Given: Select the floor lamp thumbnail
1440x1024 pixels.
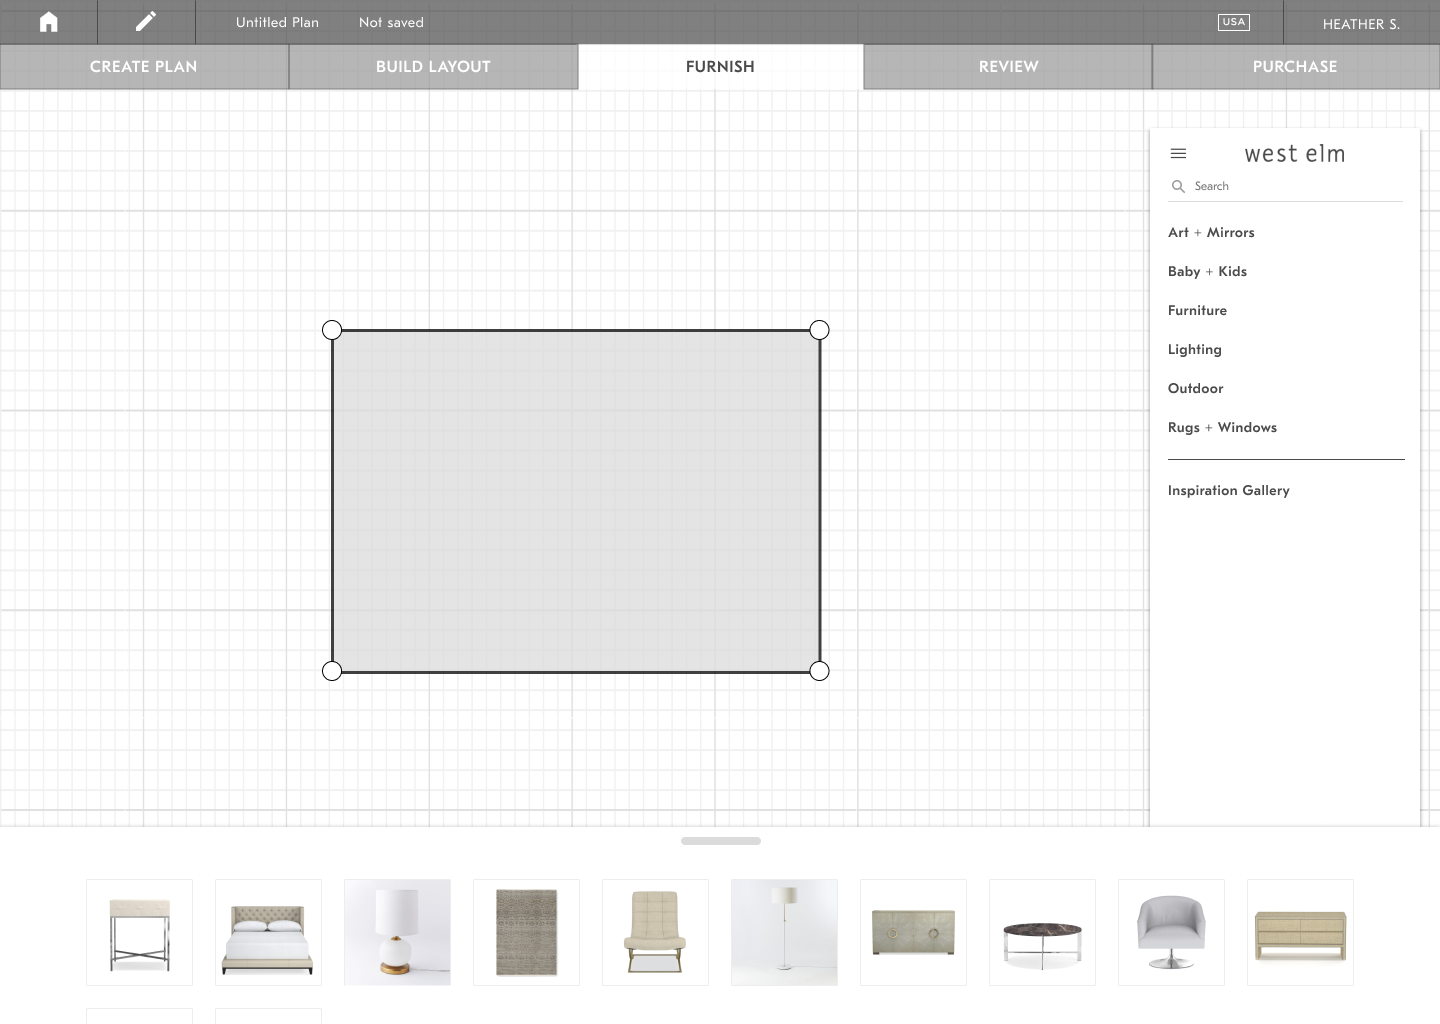Looking at the screenshot, I should coord(784,932).
